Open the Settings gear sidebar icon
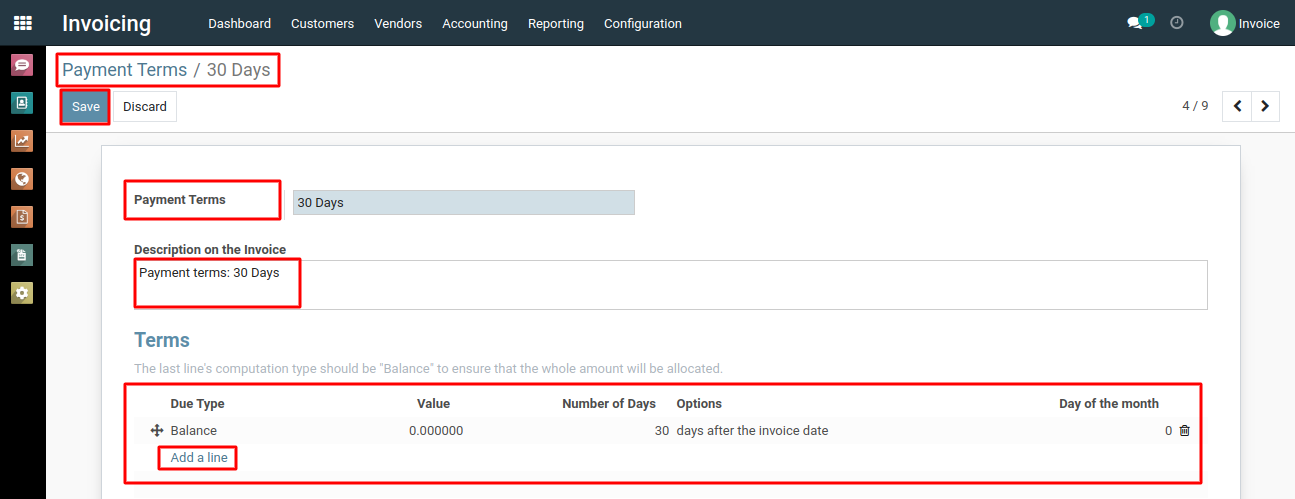1295x499 pixels. [x=22, y=293]
